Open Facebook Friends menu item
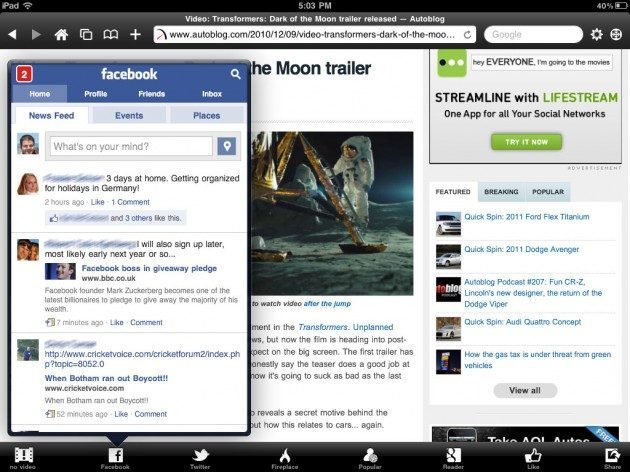 151,94
